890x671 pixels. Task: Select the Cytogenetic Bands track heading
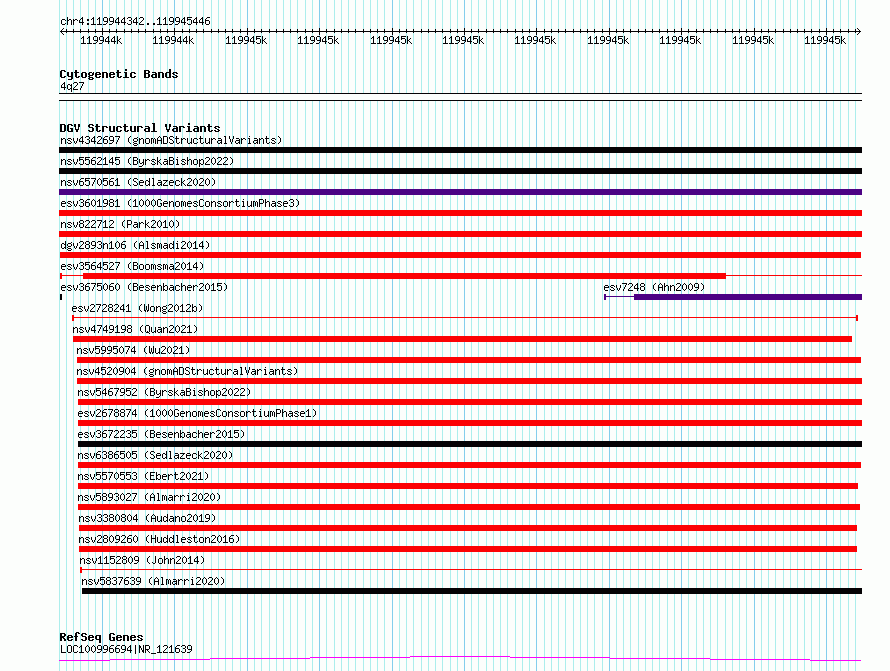[119, 74]
